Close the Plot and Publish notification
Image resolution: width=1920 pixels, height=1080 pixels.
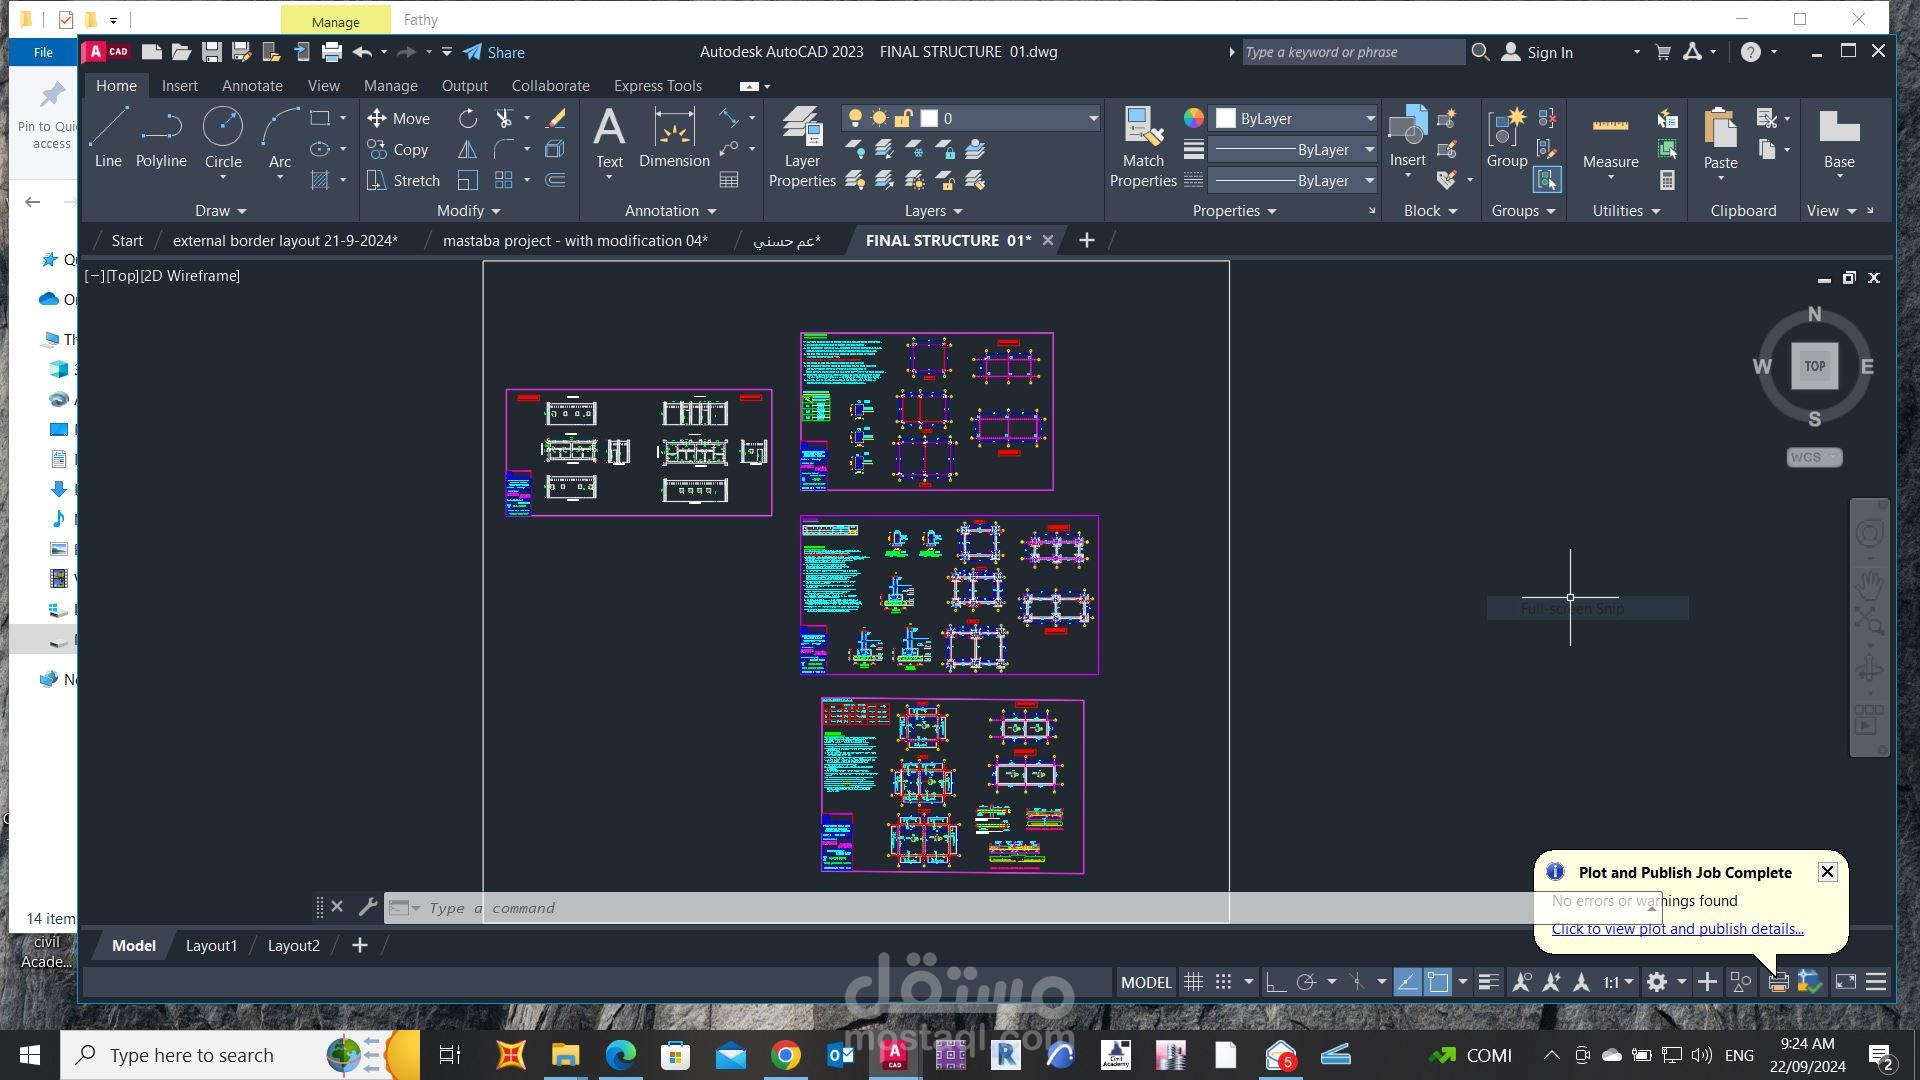[x=1827, y=871]
